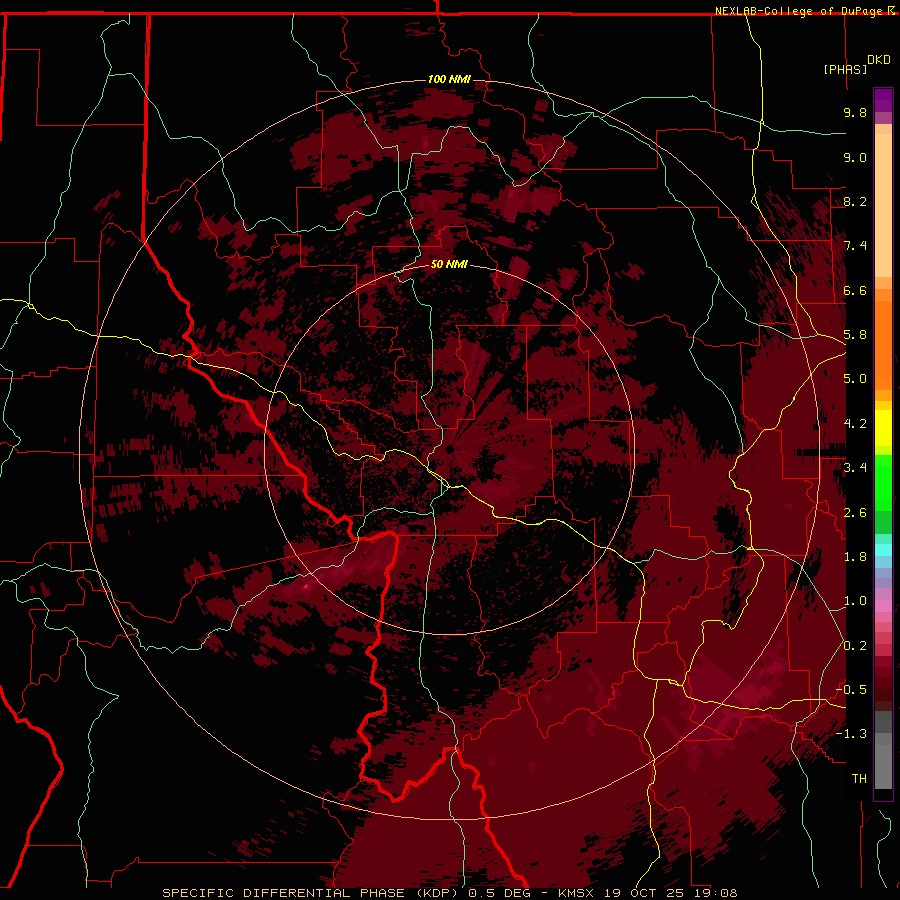Click the 5.8 legend value
Screen dimensions: 900x900
855,335
